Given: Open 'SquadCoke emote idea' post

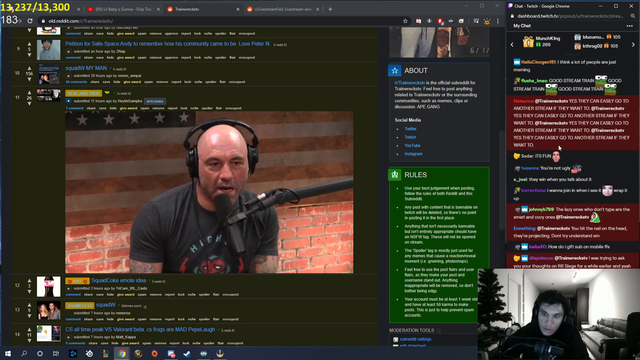Looking at the screenshot, I should click(x=119, y=280).
